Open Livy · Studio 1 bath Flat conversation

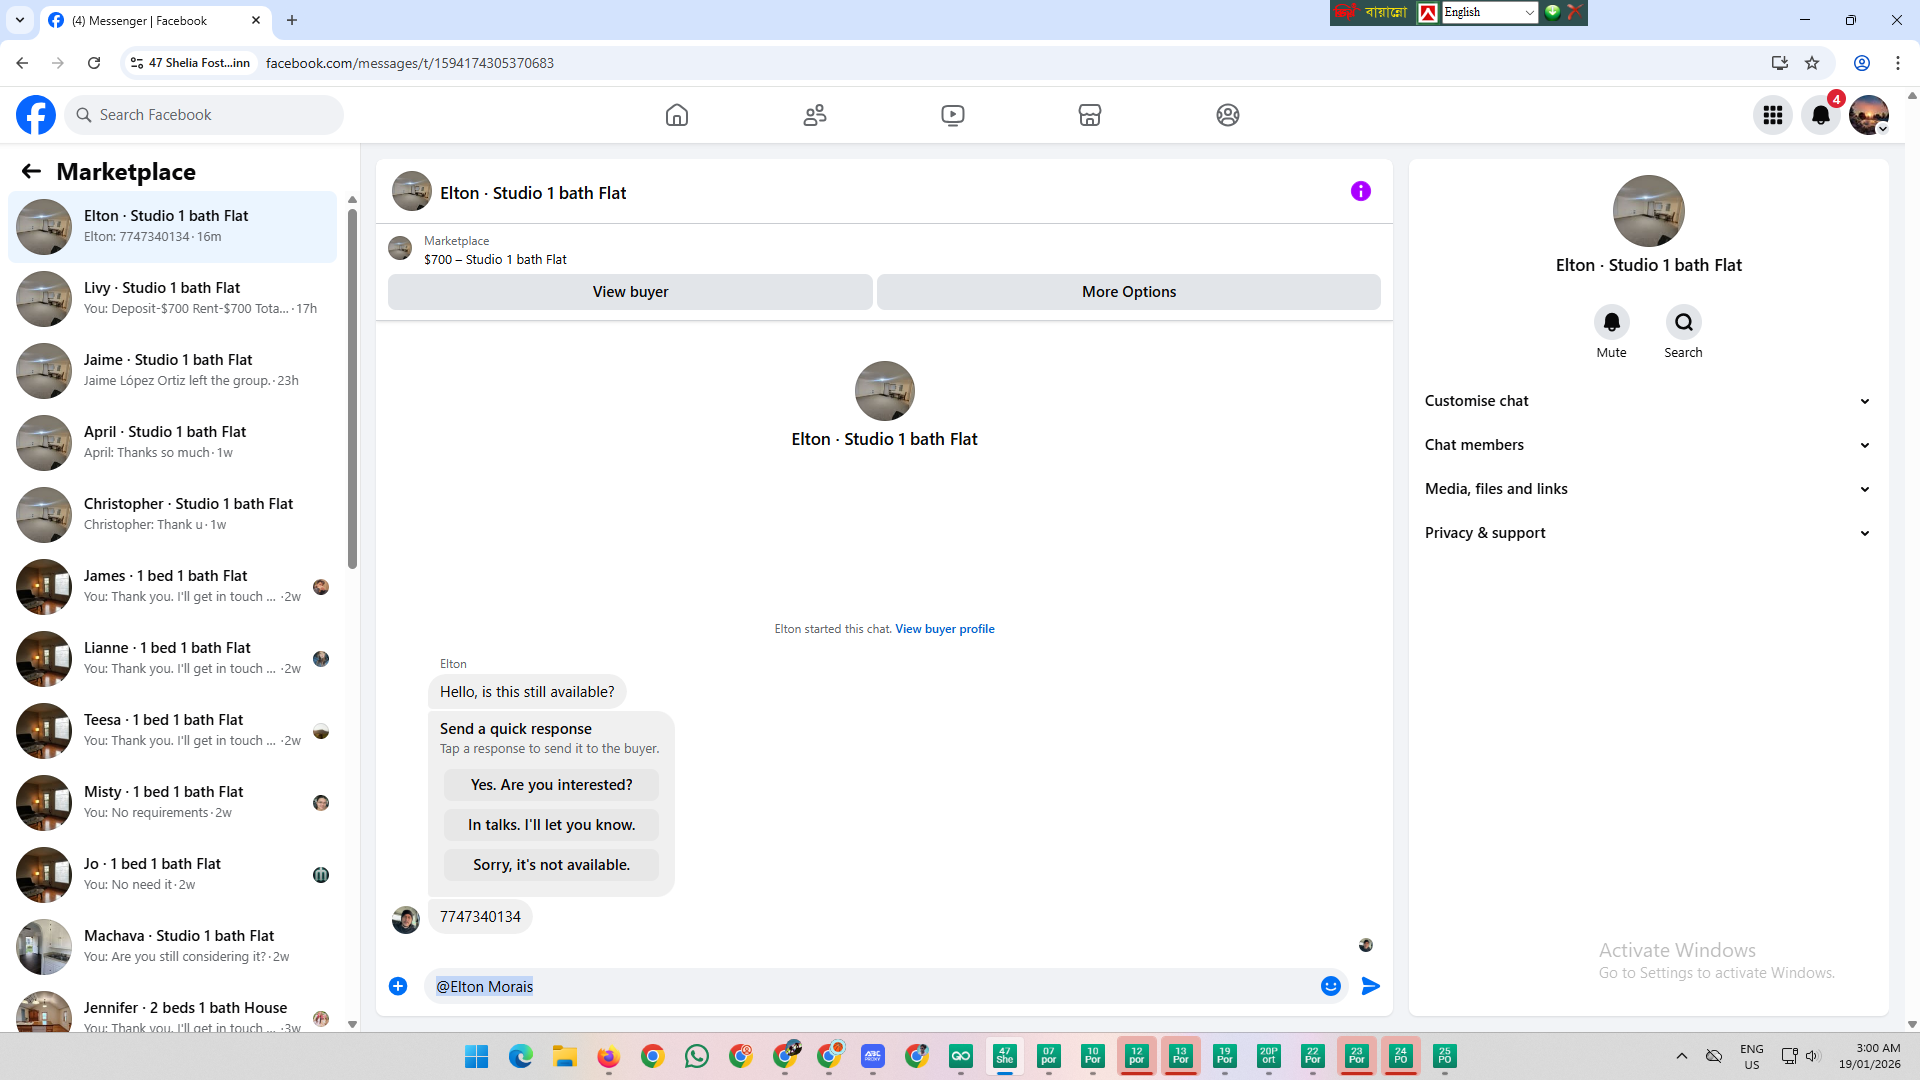point(173,299)
